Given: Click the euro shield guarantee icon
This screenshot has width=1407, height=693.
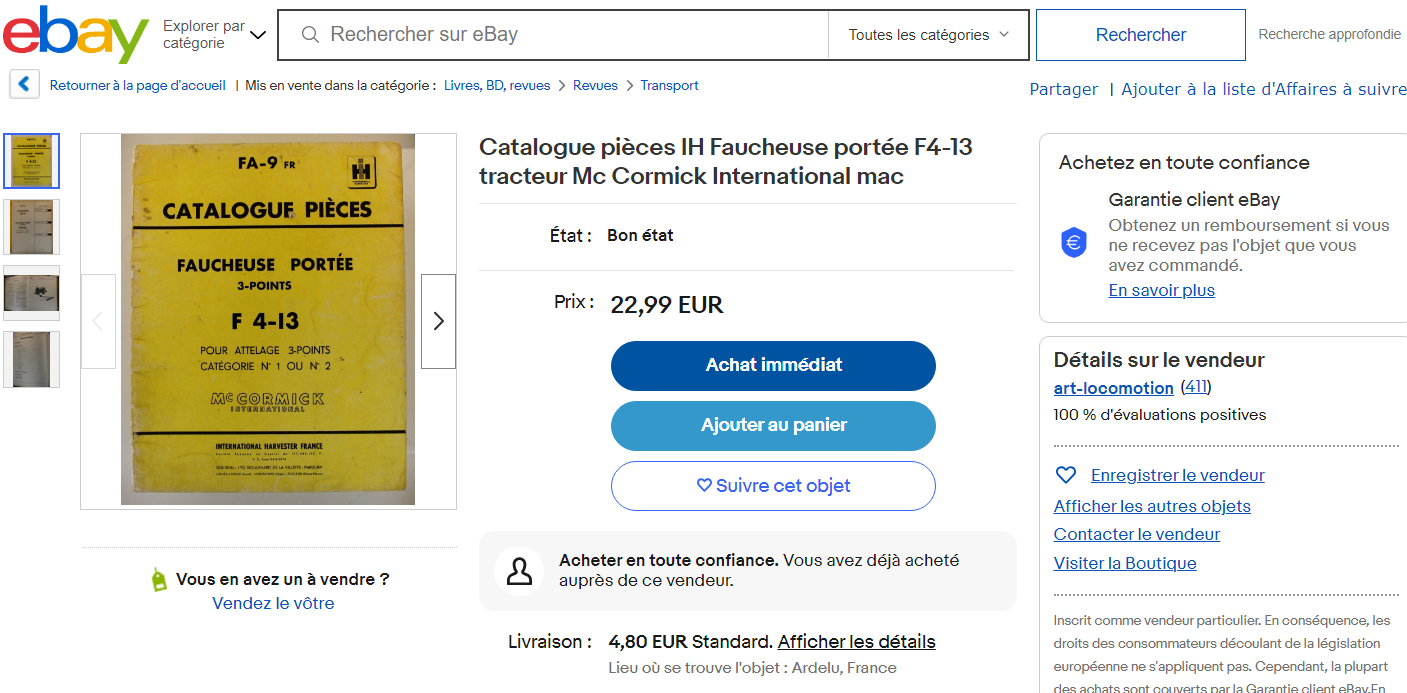Looking at the screenshot, I should pos(1074,242).
